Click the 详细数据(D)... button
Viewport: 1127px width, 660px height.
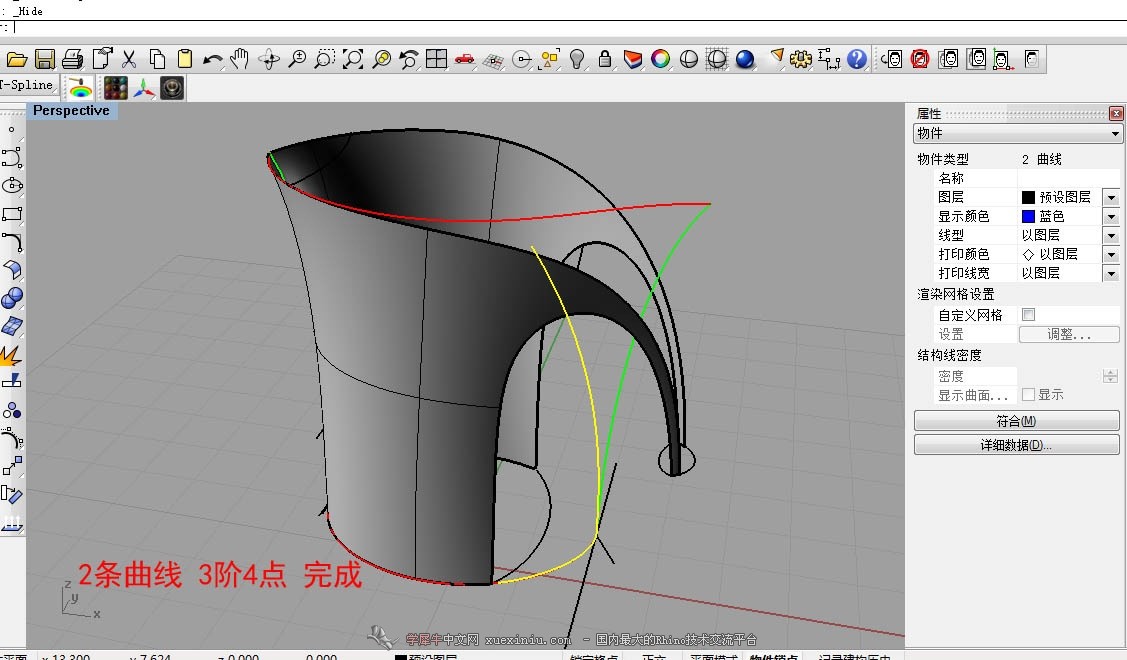[1016, 445]
